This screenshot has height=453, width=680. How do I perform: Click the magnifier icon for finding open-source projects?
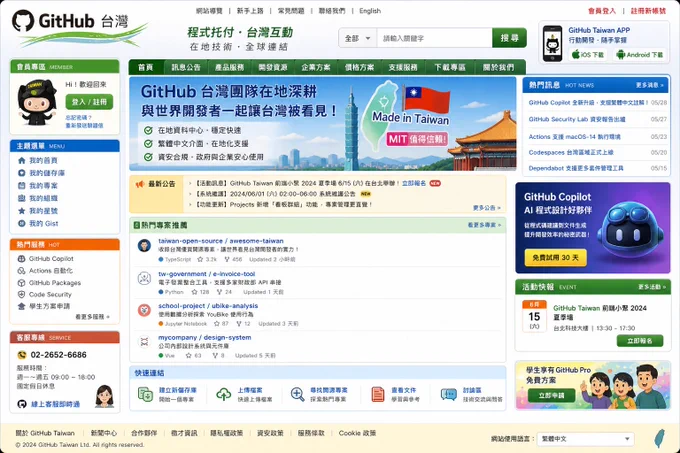298,394
